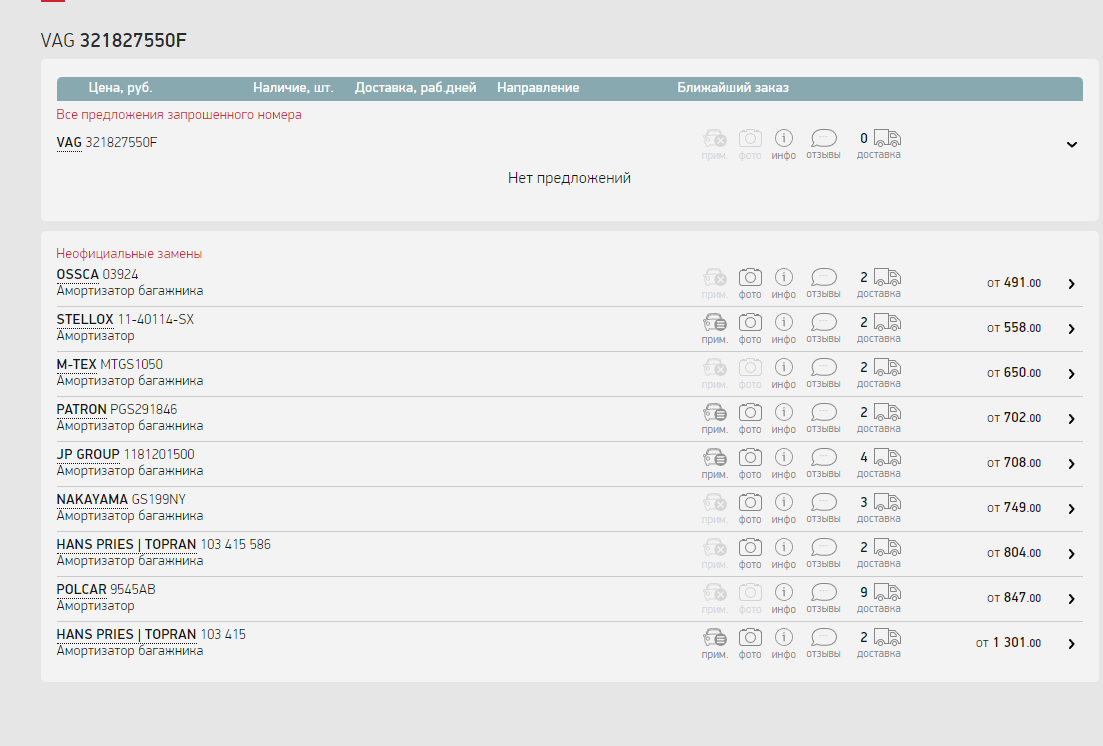Read reviews for NAKAYAMA GS199NY
The image size is (1103, 746).
click(823, 509)
